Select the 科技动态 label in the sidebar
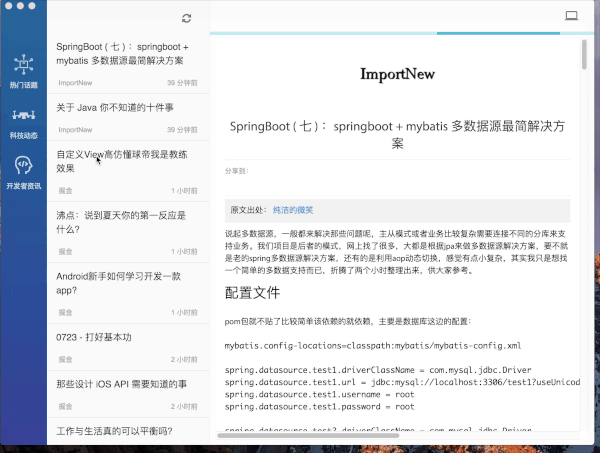The width and height of the screenshot is (600, 453). click(x=23, y=135)
